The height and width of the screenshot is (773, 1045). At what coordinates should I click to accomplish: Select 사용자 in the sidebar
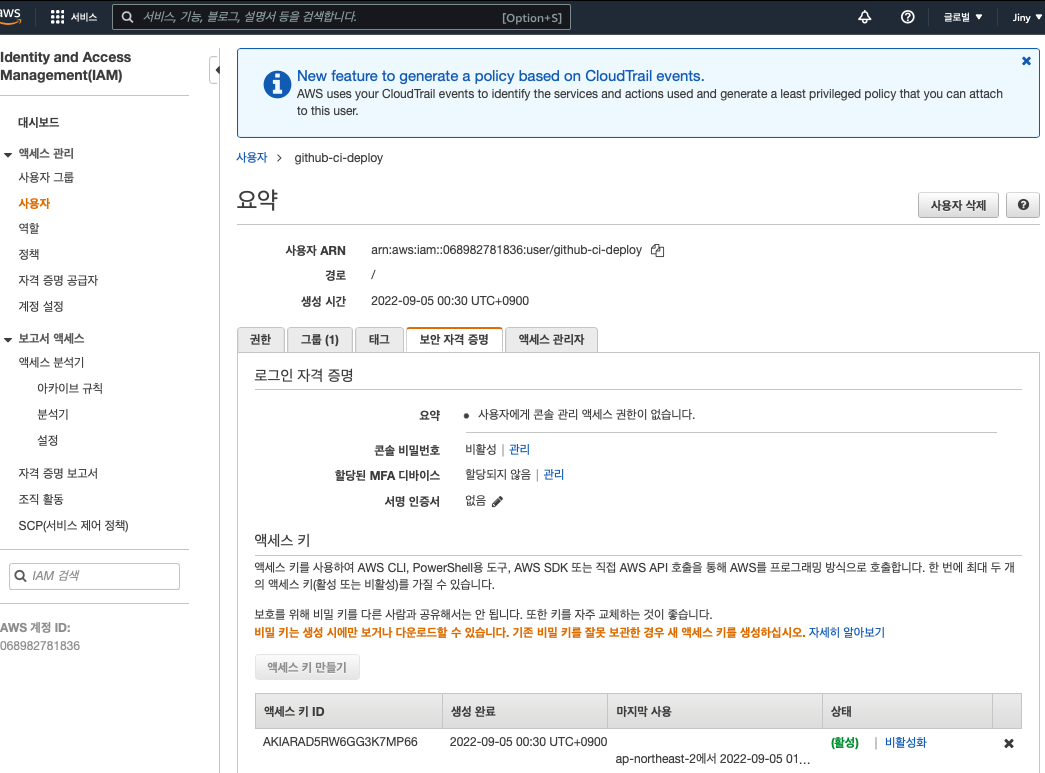[x=34, y=203]
